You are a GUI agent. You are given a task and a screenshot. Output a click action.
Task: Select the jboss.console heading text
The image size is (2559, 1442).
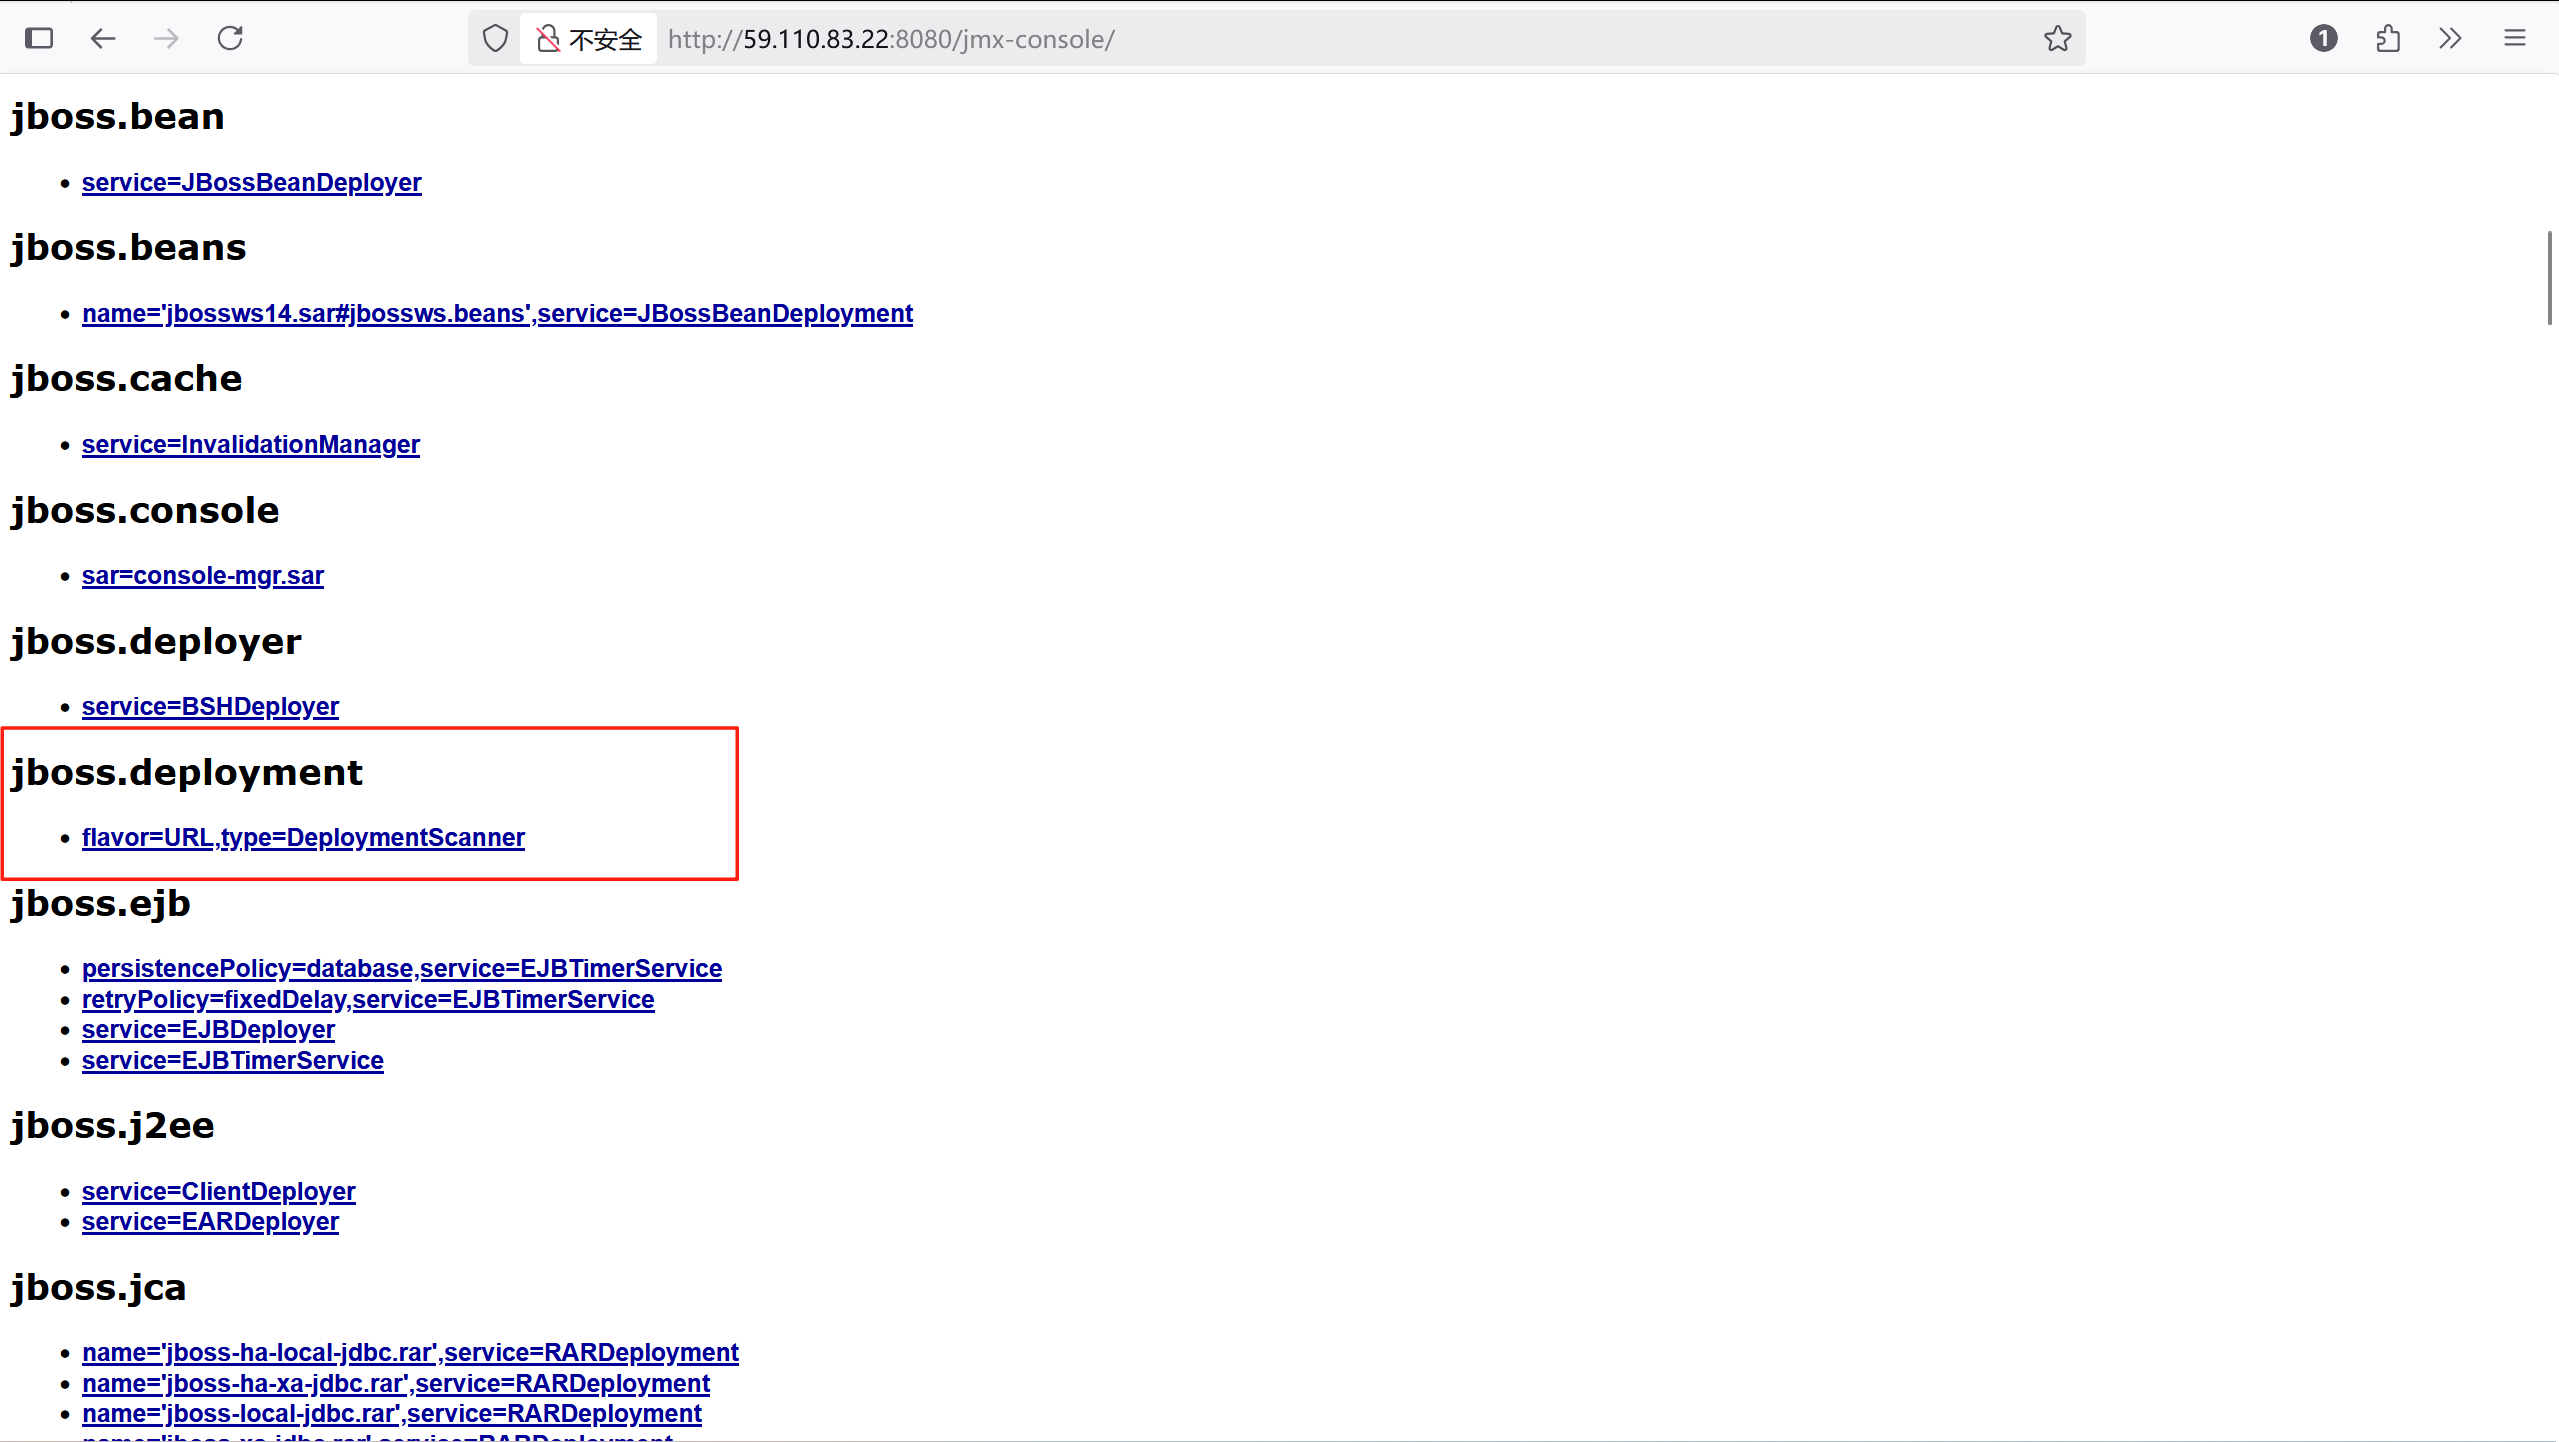tap(145, 511)
